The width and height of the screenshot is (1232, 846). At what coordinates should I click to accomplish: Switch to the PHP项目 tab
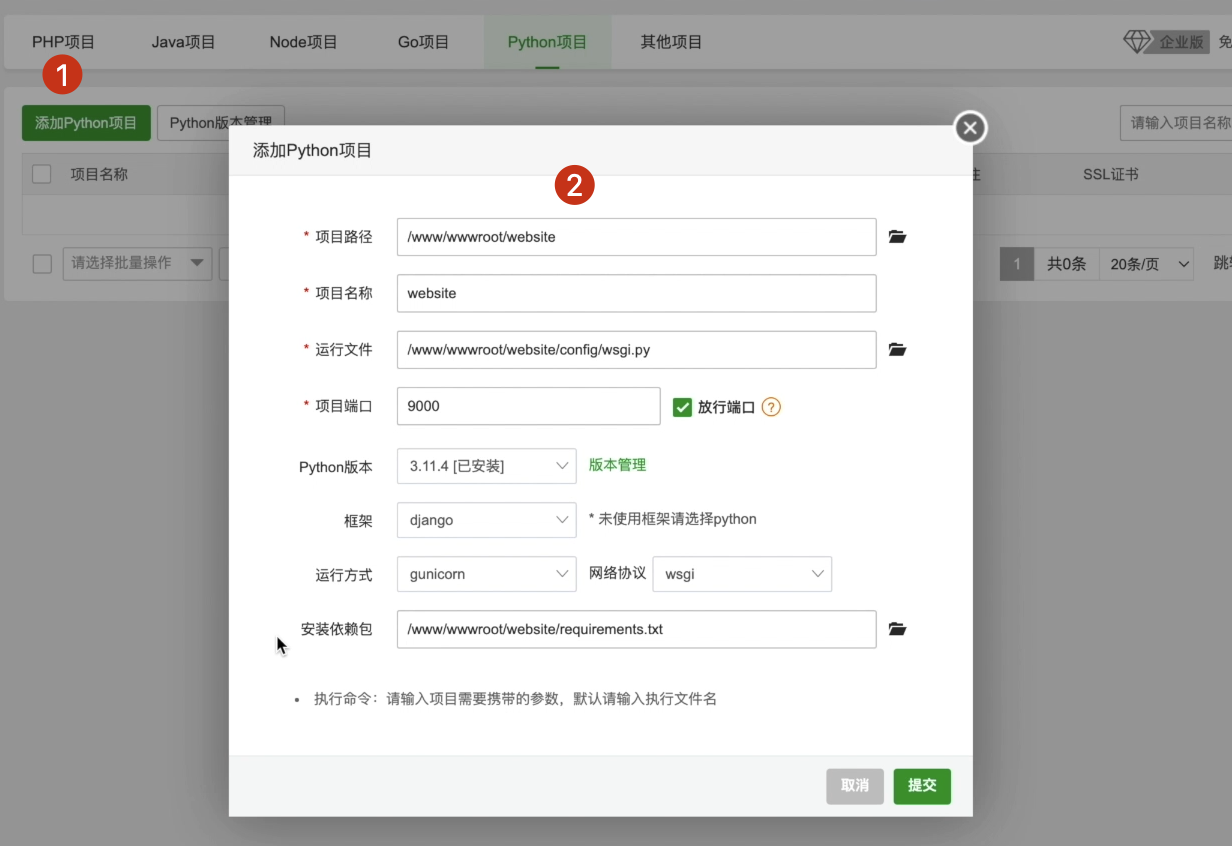click(x=63, y=42)
